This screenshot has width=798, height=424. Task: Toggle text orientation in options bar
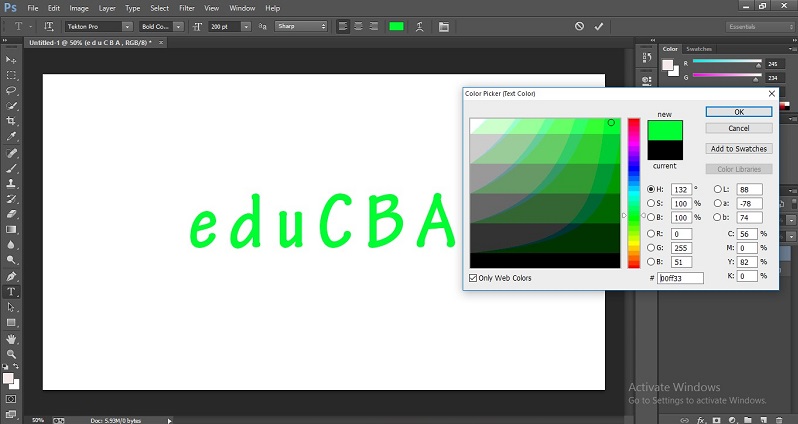[49, 26]
